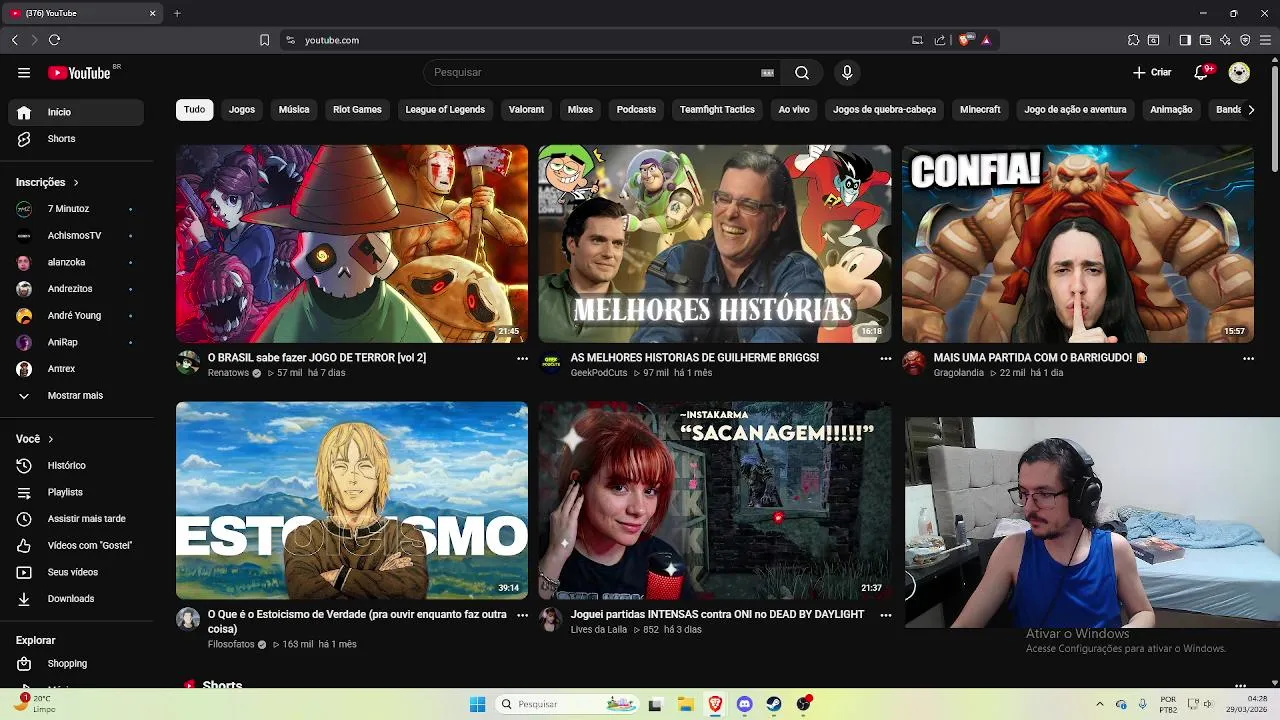
Task: Select the Minecraft filter chip
Action: point(980,110)
